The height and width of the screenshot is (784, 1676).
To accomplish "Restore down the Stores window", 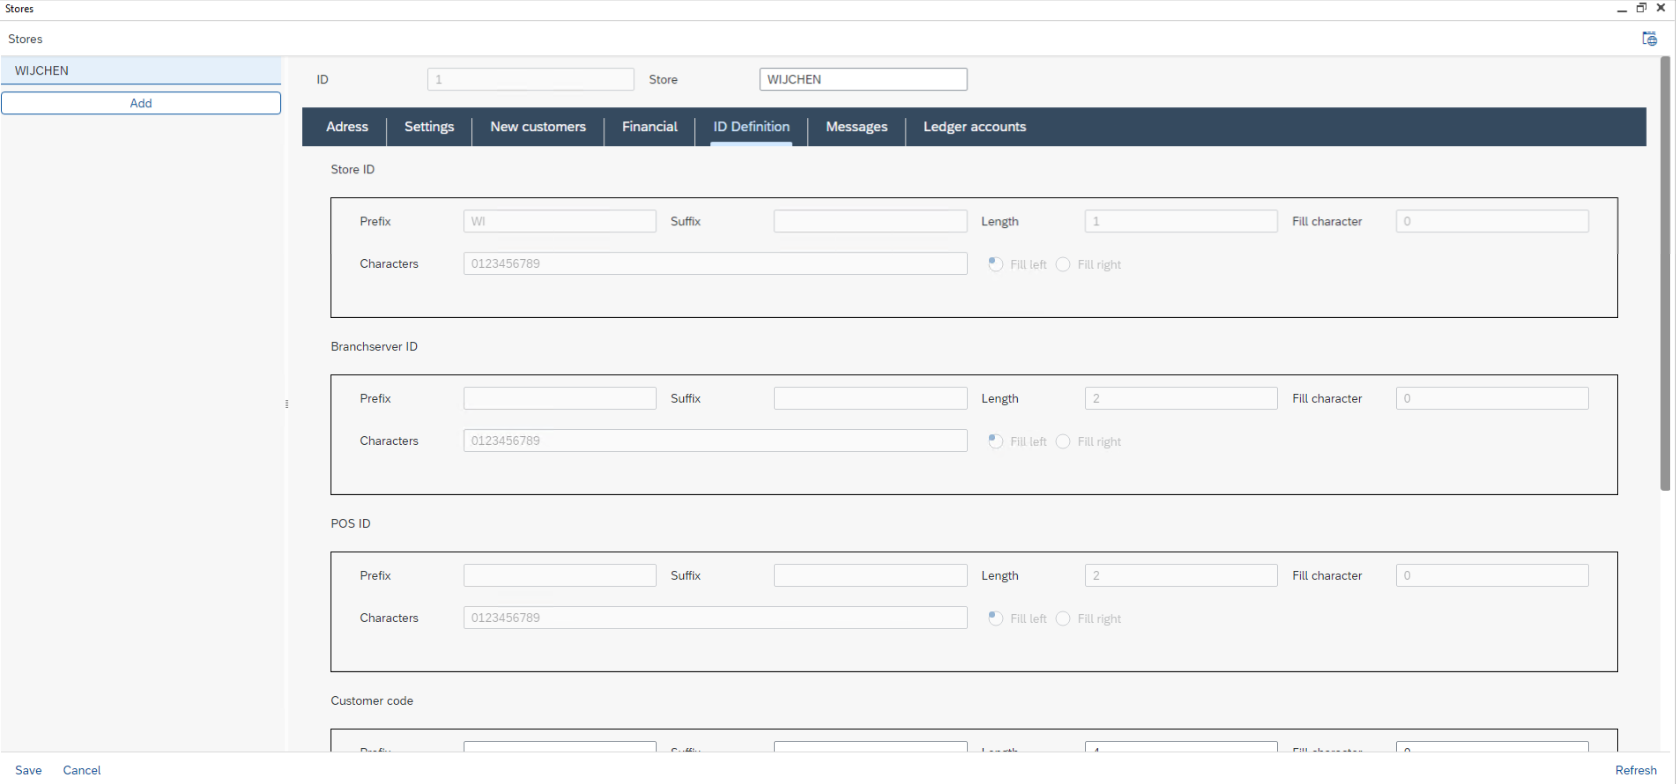I will [1641, 8].
